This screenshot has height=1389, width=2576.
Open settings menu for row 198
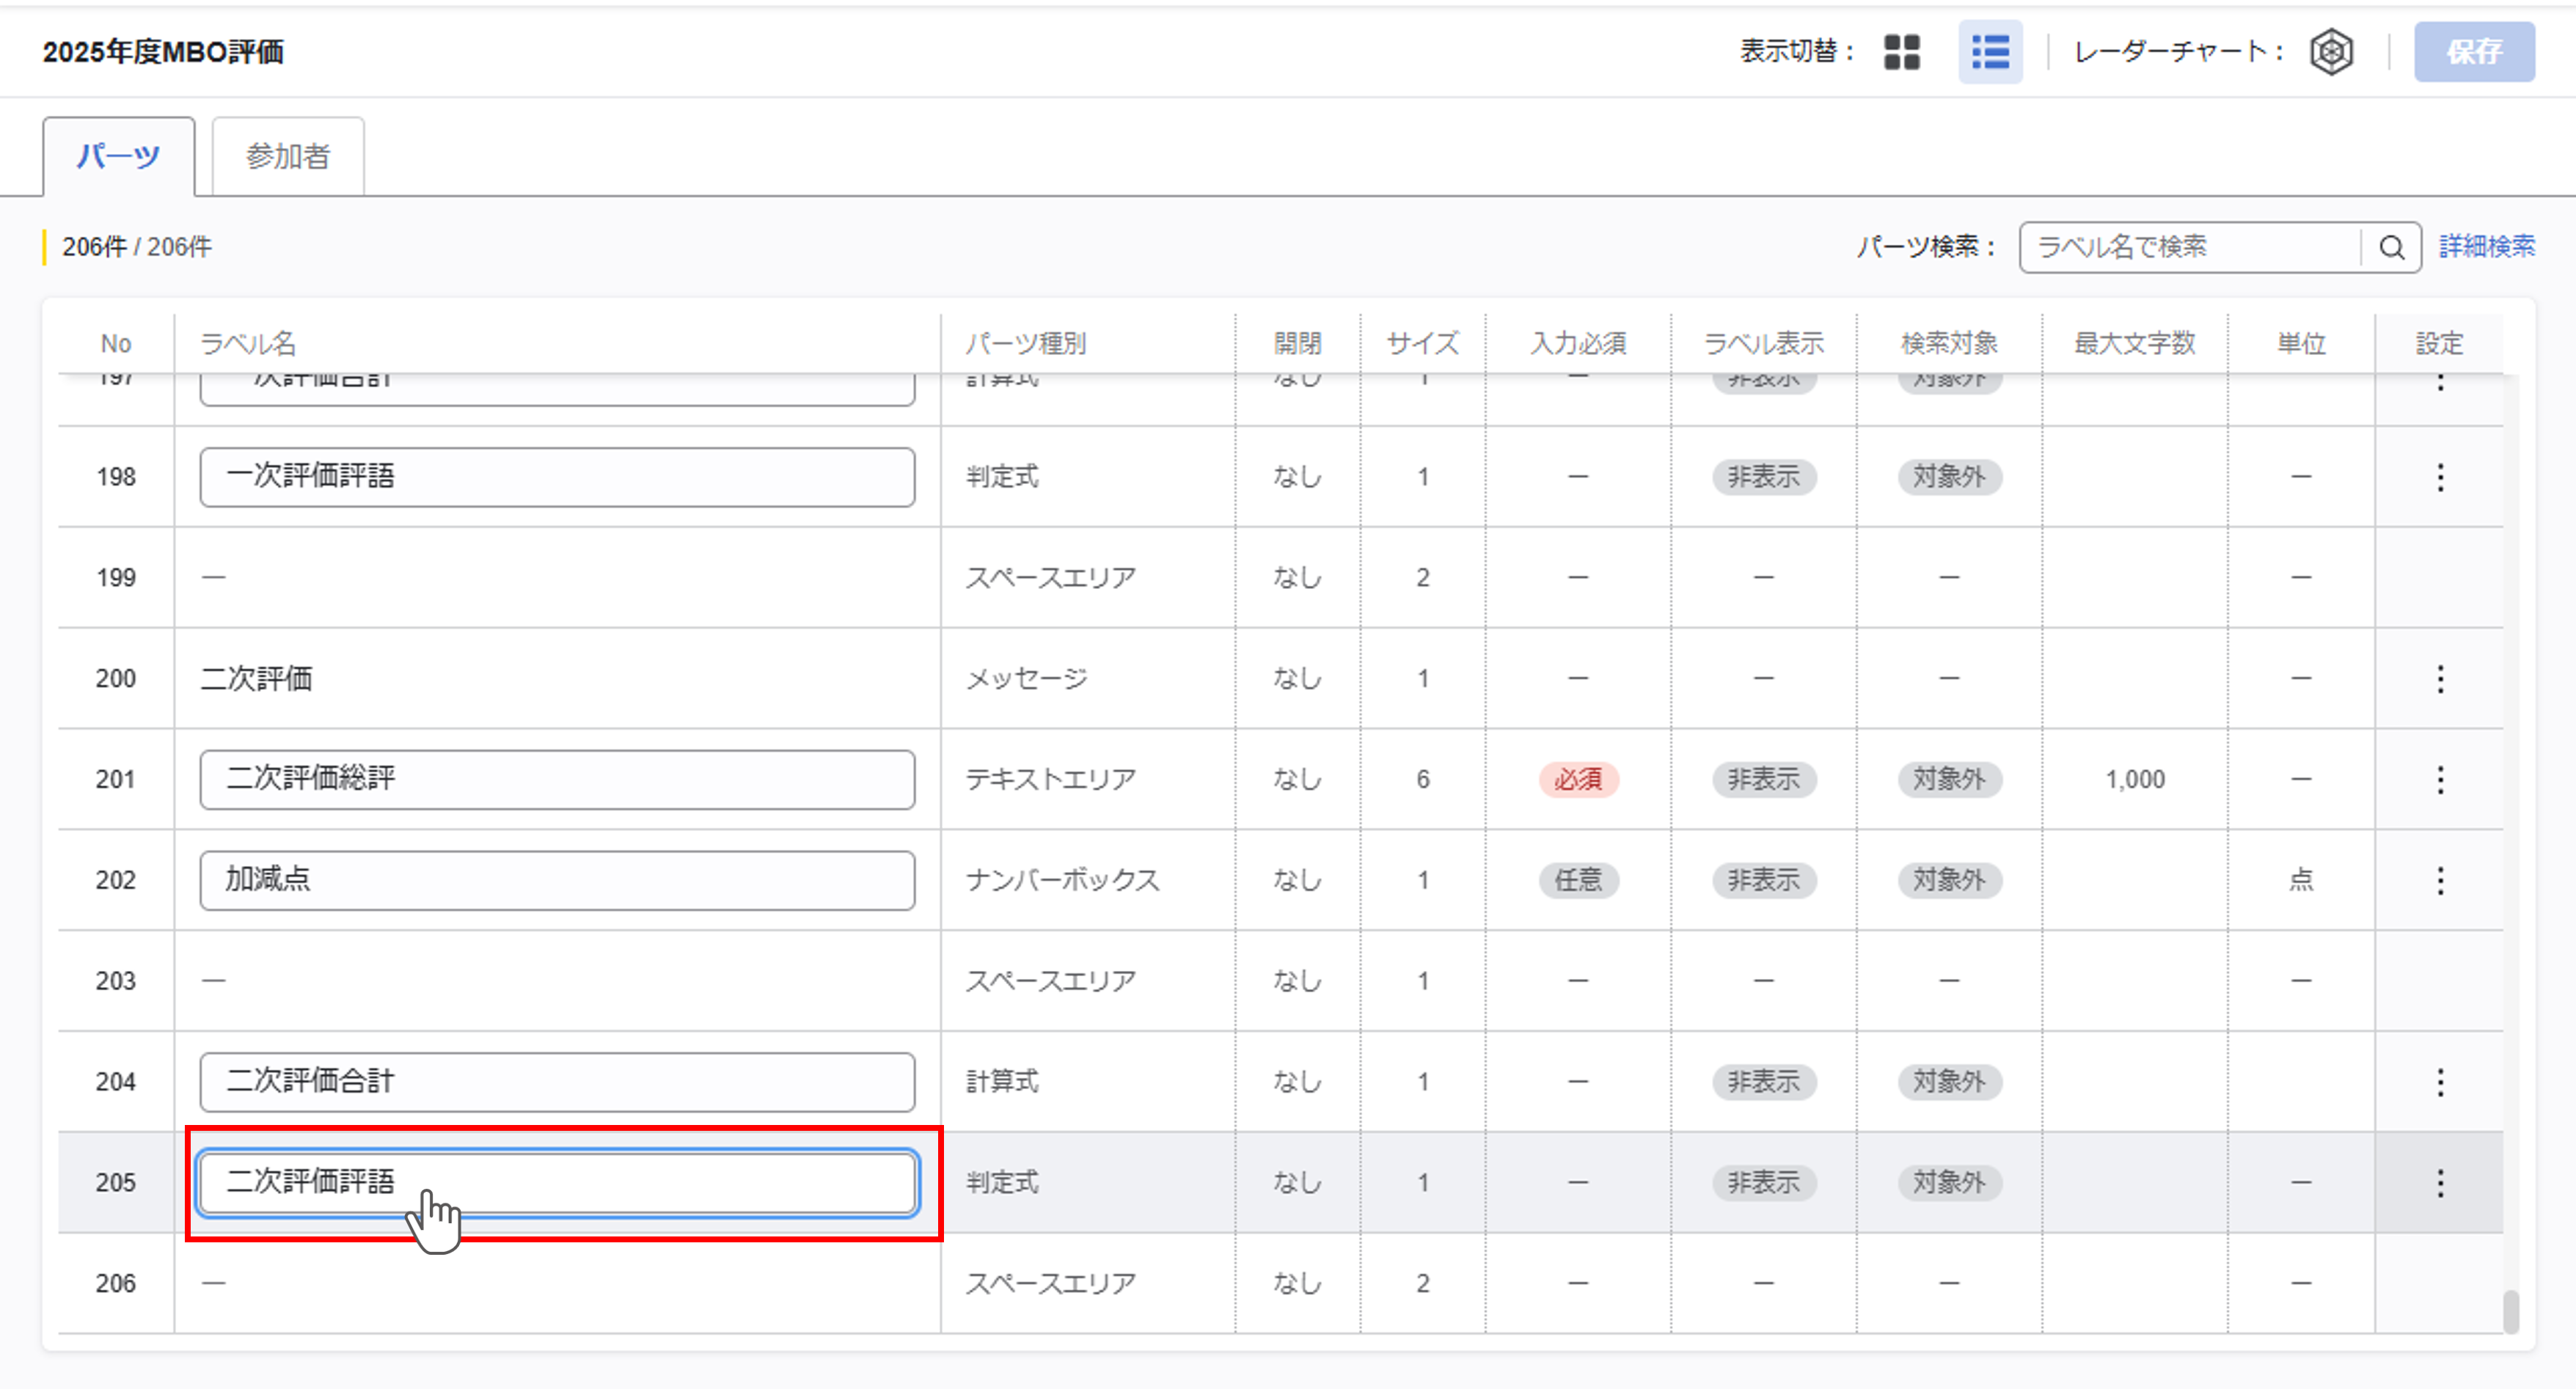2440,477
